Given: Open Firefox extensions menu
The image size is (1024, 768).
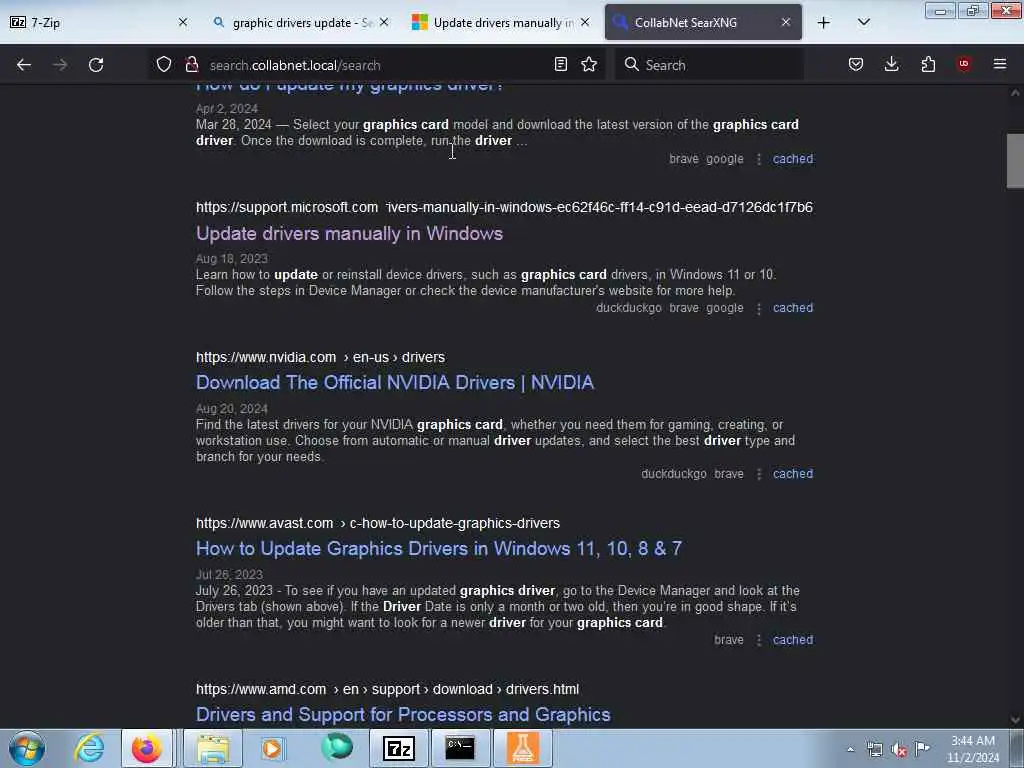Looking at the screenshot, I should 928,65.
